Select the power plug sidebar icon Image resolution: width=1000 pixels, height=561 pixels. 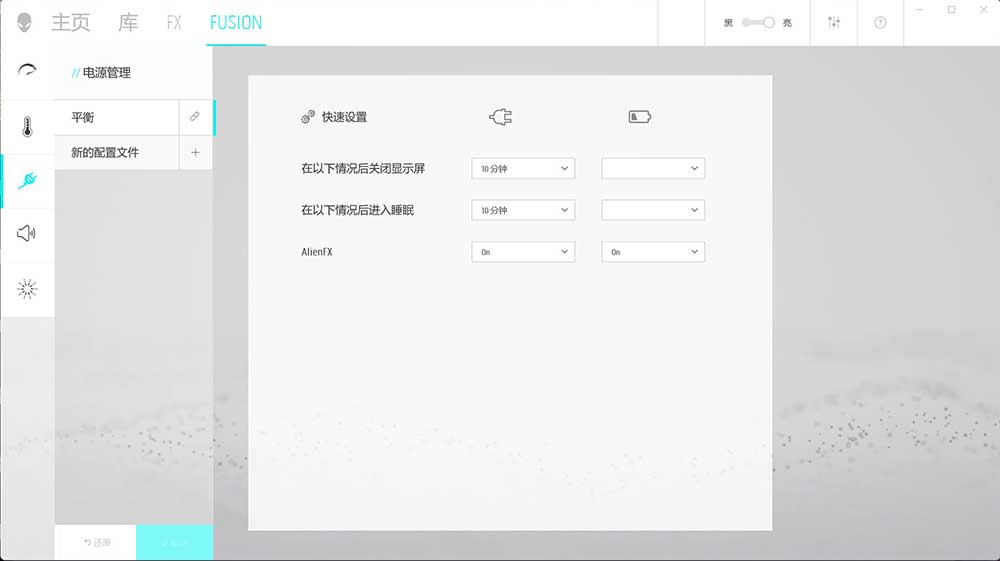[27, 181]
